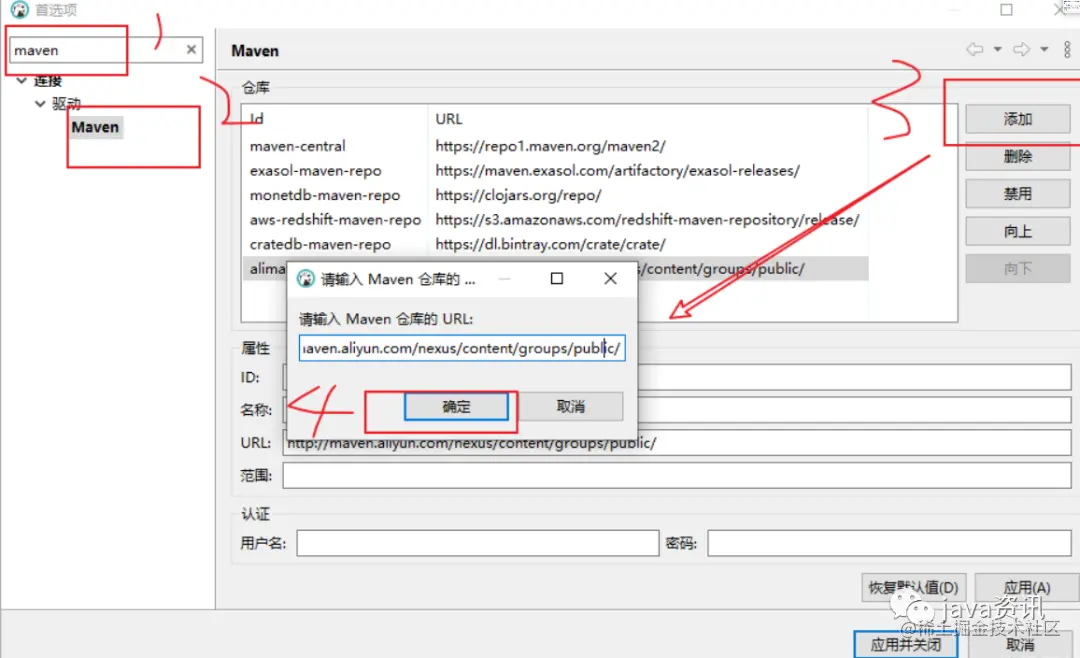This screenshot has width=1080, height=658.
Task: Click the dl.bintray.com crate URL cell
Action: (550, 244)
